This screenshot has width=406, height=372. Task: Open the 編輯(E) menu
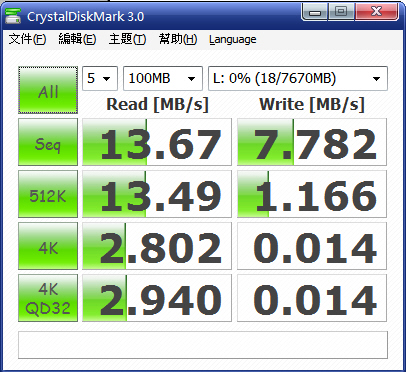tap(77, 39)
